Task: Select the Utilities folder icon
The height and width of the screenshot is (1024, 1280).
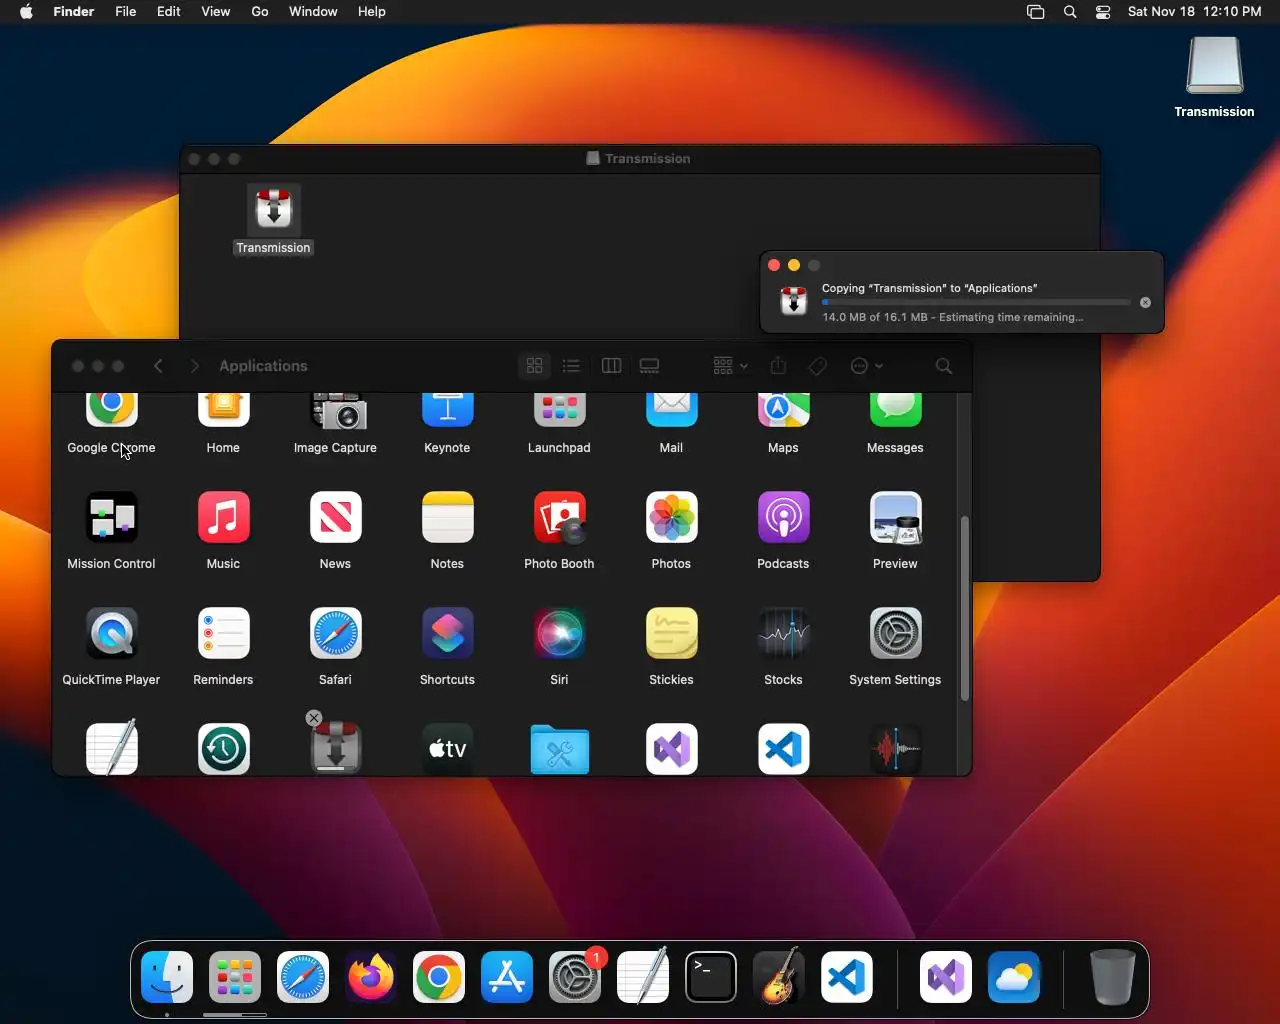Action: coord(559,749)
